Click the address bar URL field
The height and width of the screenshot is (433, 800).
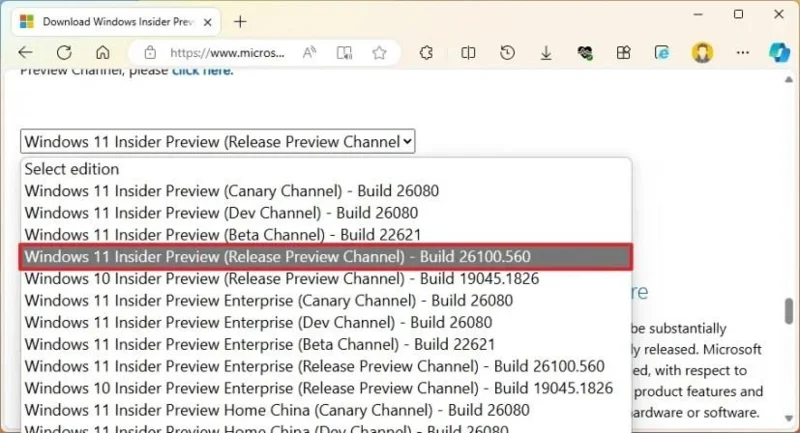click(x=227, y=53)
